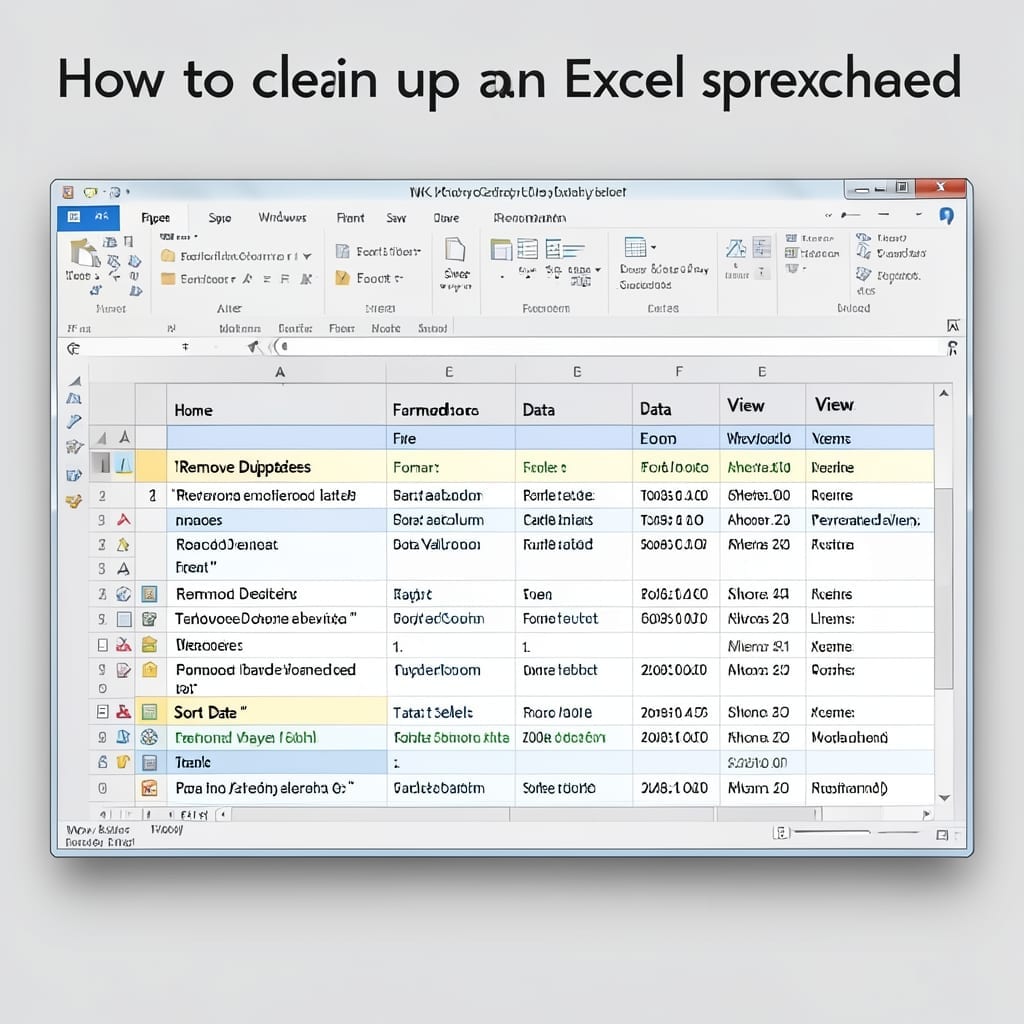This screenshot has width=1024, height=1024.
Task: Click the green table icon in 'Sort Date' row
Action: click(150, 712)
